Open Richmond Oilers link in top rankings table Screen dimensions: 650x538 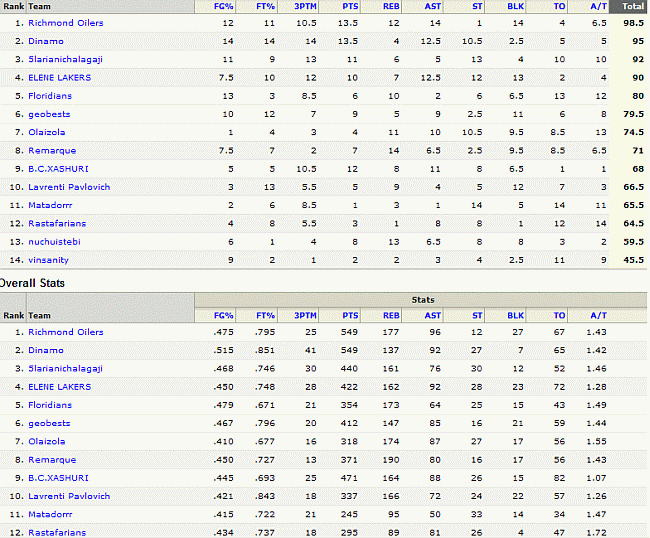(x=65, y=23)
